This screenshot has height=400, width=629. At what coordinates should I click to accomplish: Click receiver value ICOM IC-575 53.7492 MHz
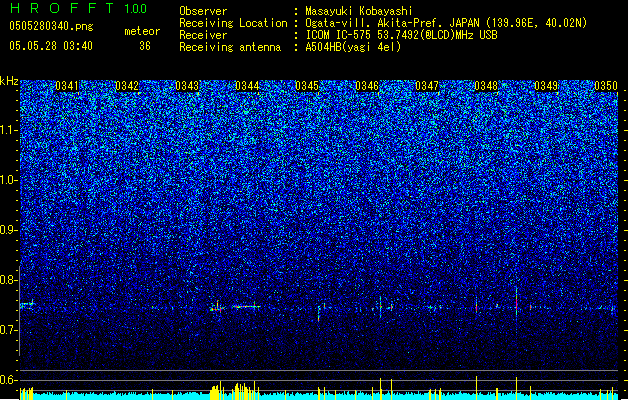click(x=402, y=35)
